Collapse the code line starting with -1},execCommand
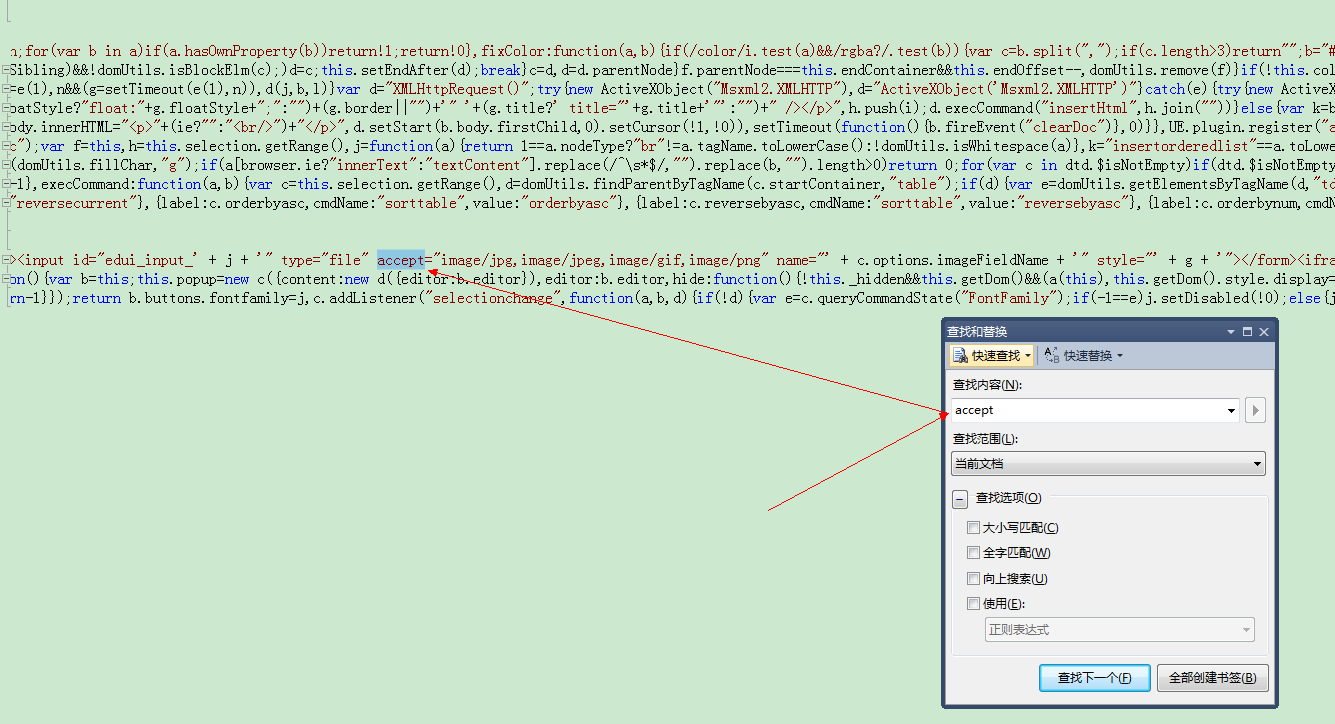 [6, 184]
